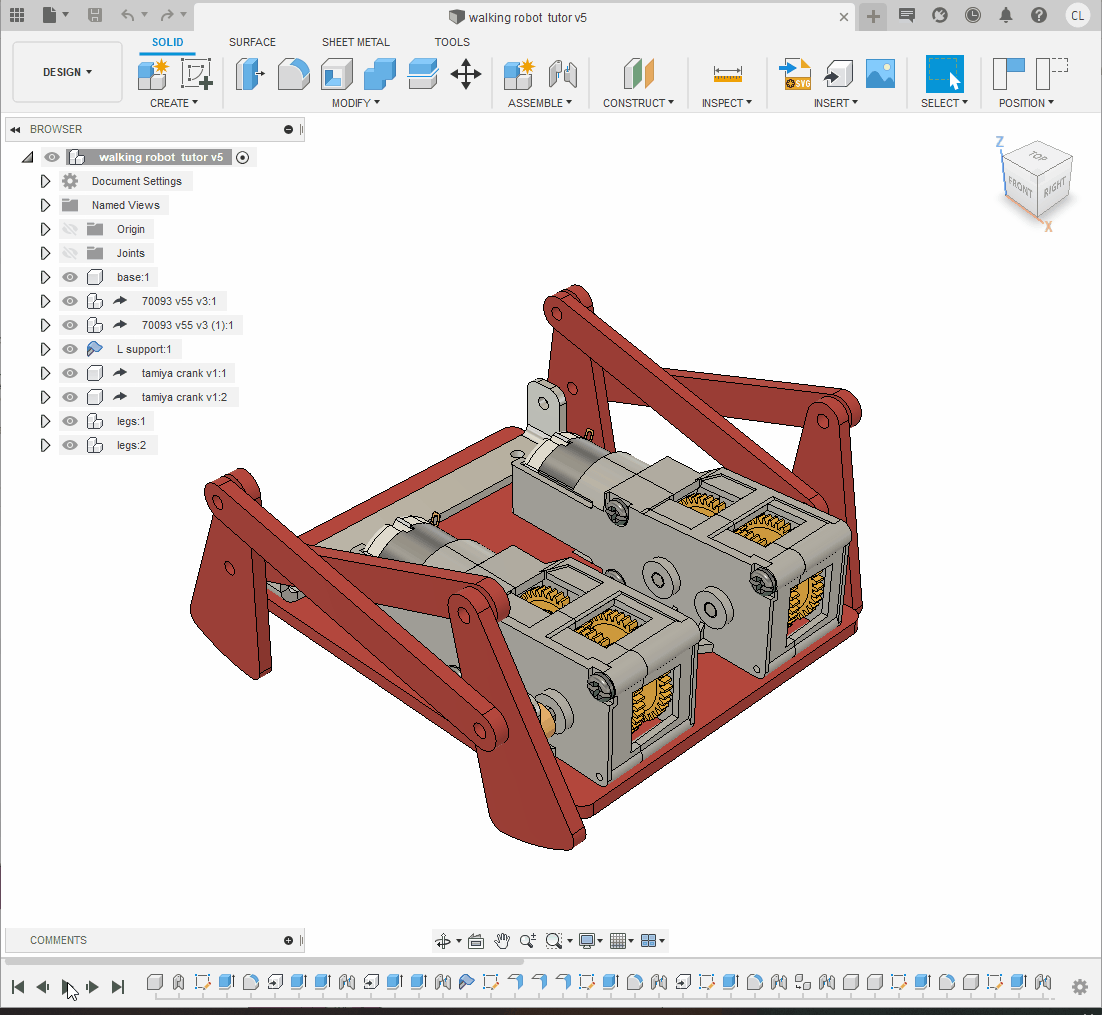The height and width of the screenshot is (1015, 1102).
Task: Open the MODIFY menu label
Action: [x=355, y=103]
